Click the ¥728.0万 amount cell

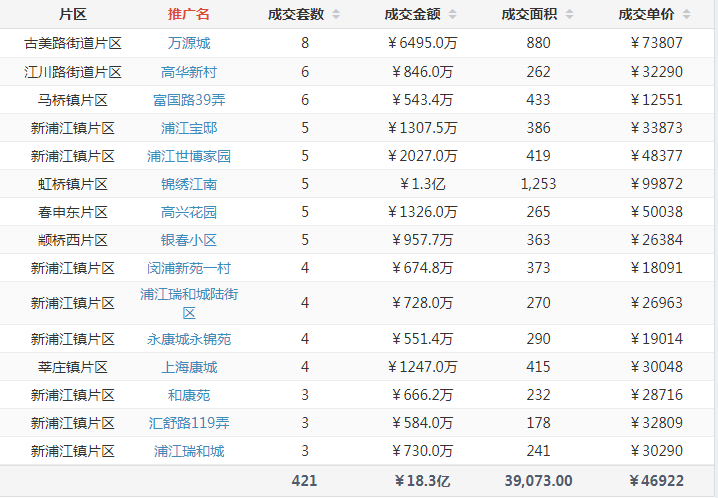tap(422, 303)
